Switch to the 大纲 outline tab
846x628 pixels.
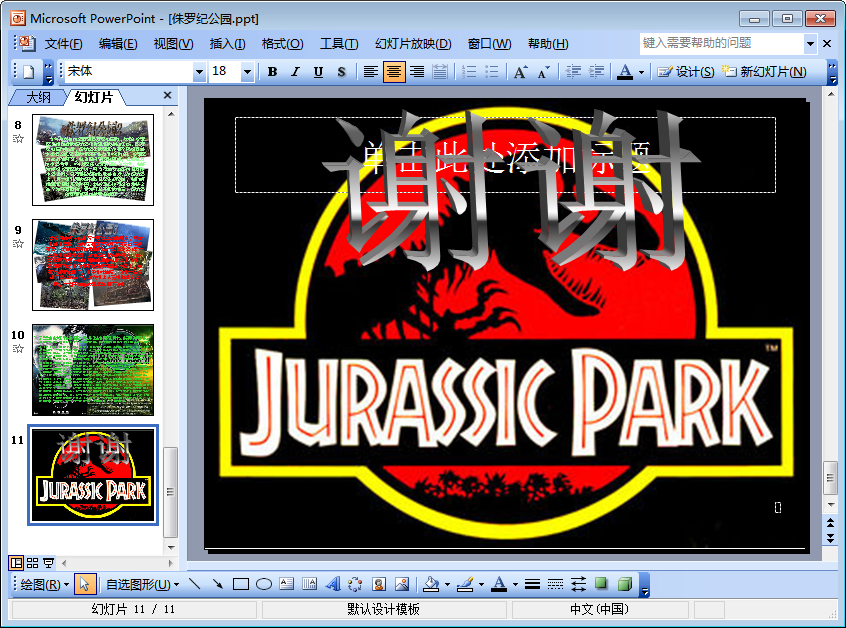pyautogui.click(x=38, y=97)
